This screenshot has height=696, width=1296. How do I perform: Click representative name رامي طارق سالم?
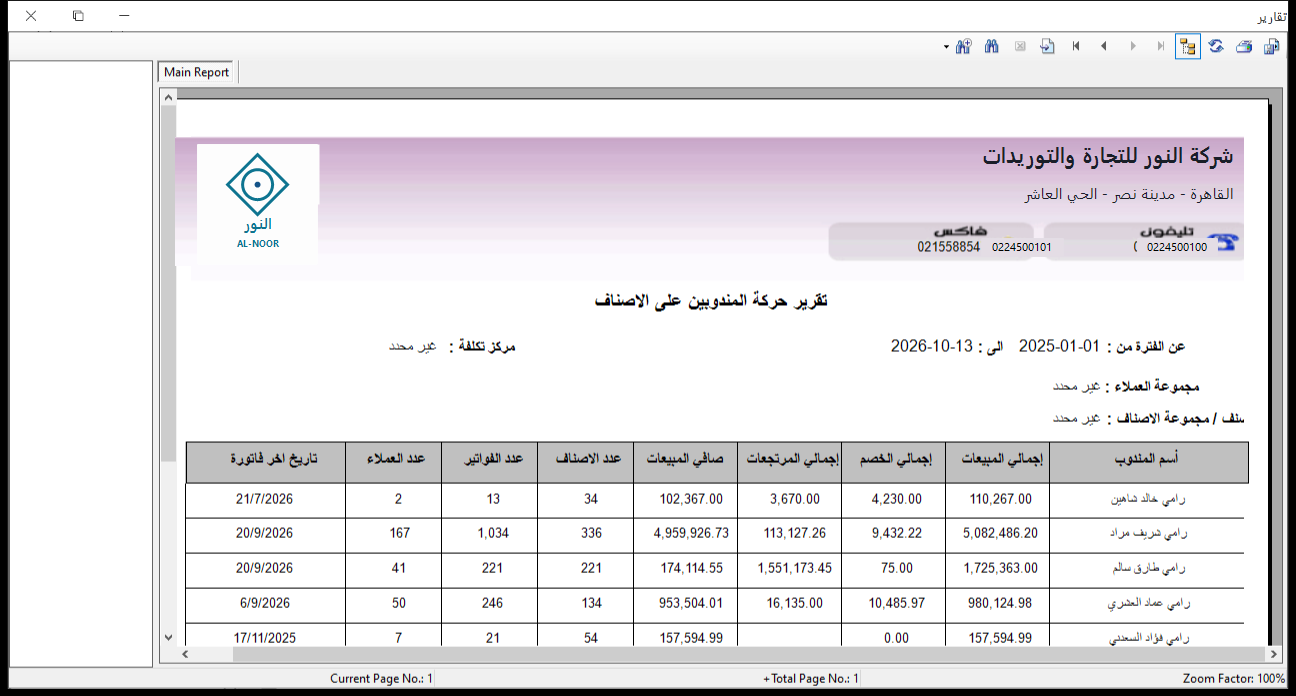coord(1147,568)
